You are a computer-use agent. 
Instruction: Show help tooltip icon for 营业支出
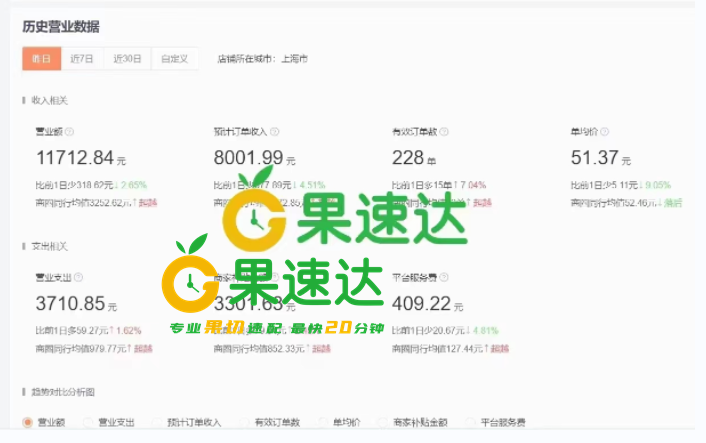pos(78,277)
